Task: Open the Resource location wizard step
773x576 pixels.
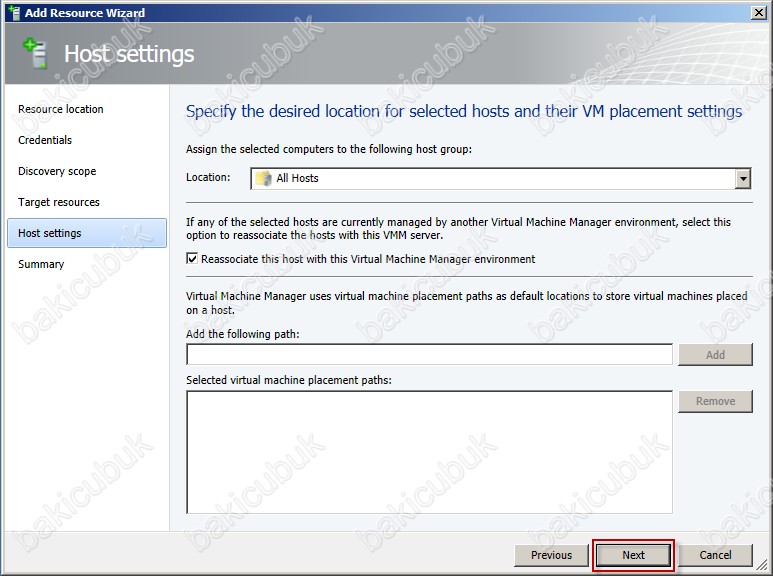Action: click(x=61, y=109)
